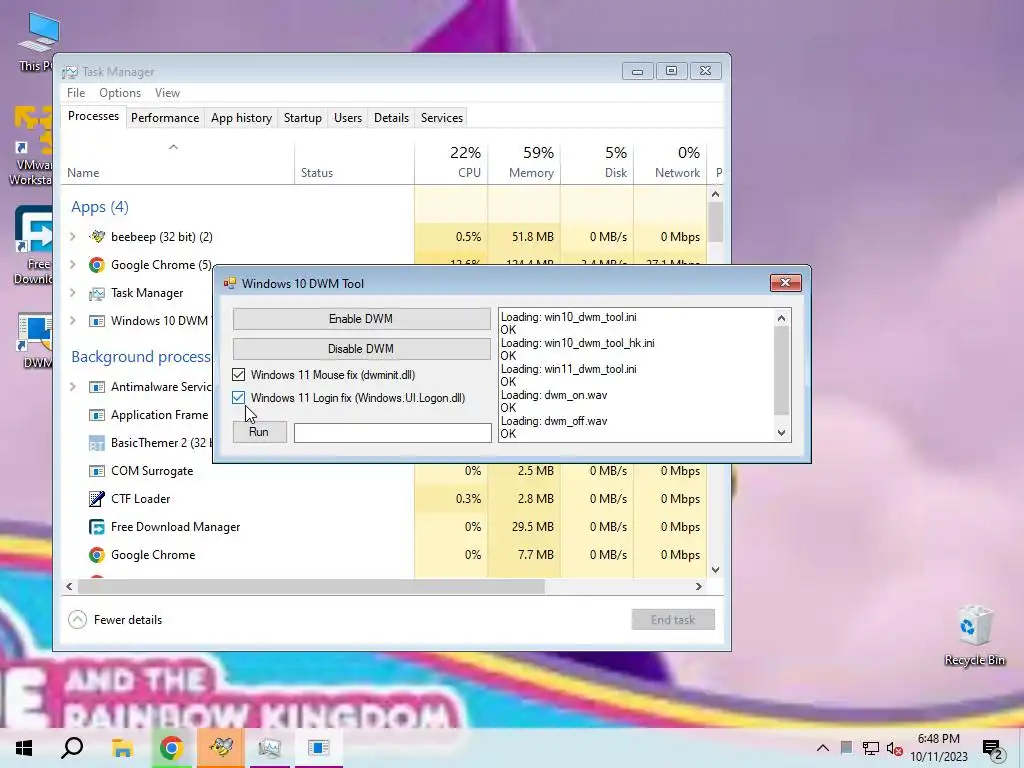
Task: Click the Run button in DWM Tool
Action: (259, 432)
